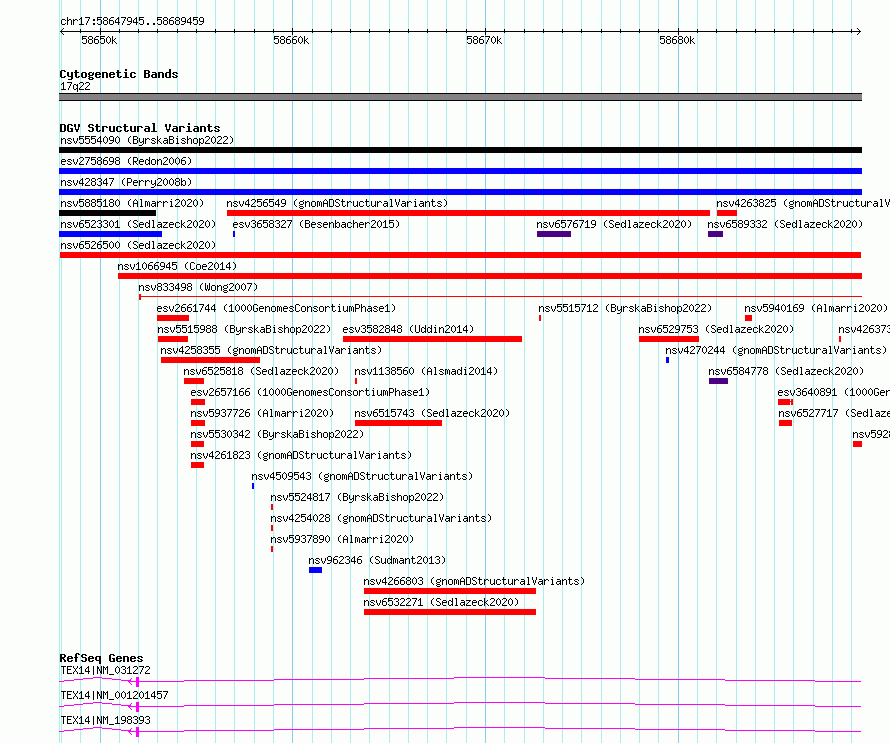Open nsv4256549 (gnomADStructuralVariants) label
Screen dimensions: 890x743
(337, 203)
